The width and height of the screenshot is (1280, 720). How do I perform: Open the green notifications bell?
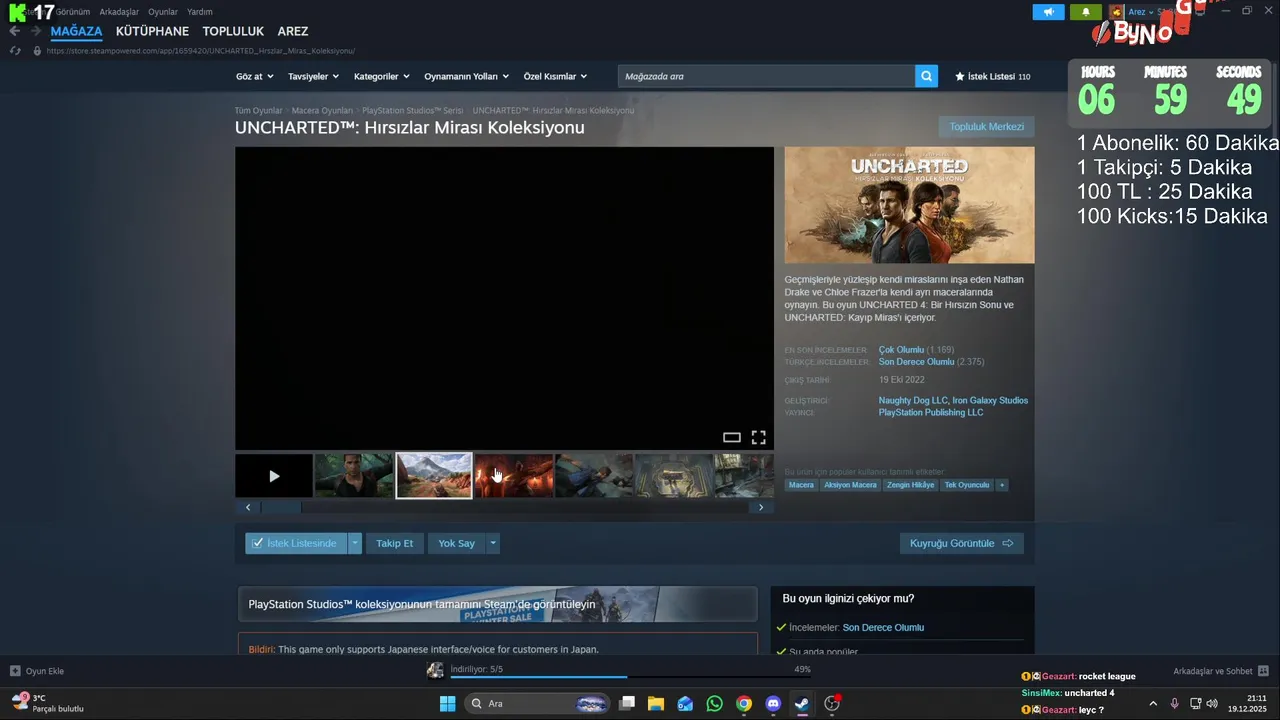pos(1085,12)
